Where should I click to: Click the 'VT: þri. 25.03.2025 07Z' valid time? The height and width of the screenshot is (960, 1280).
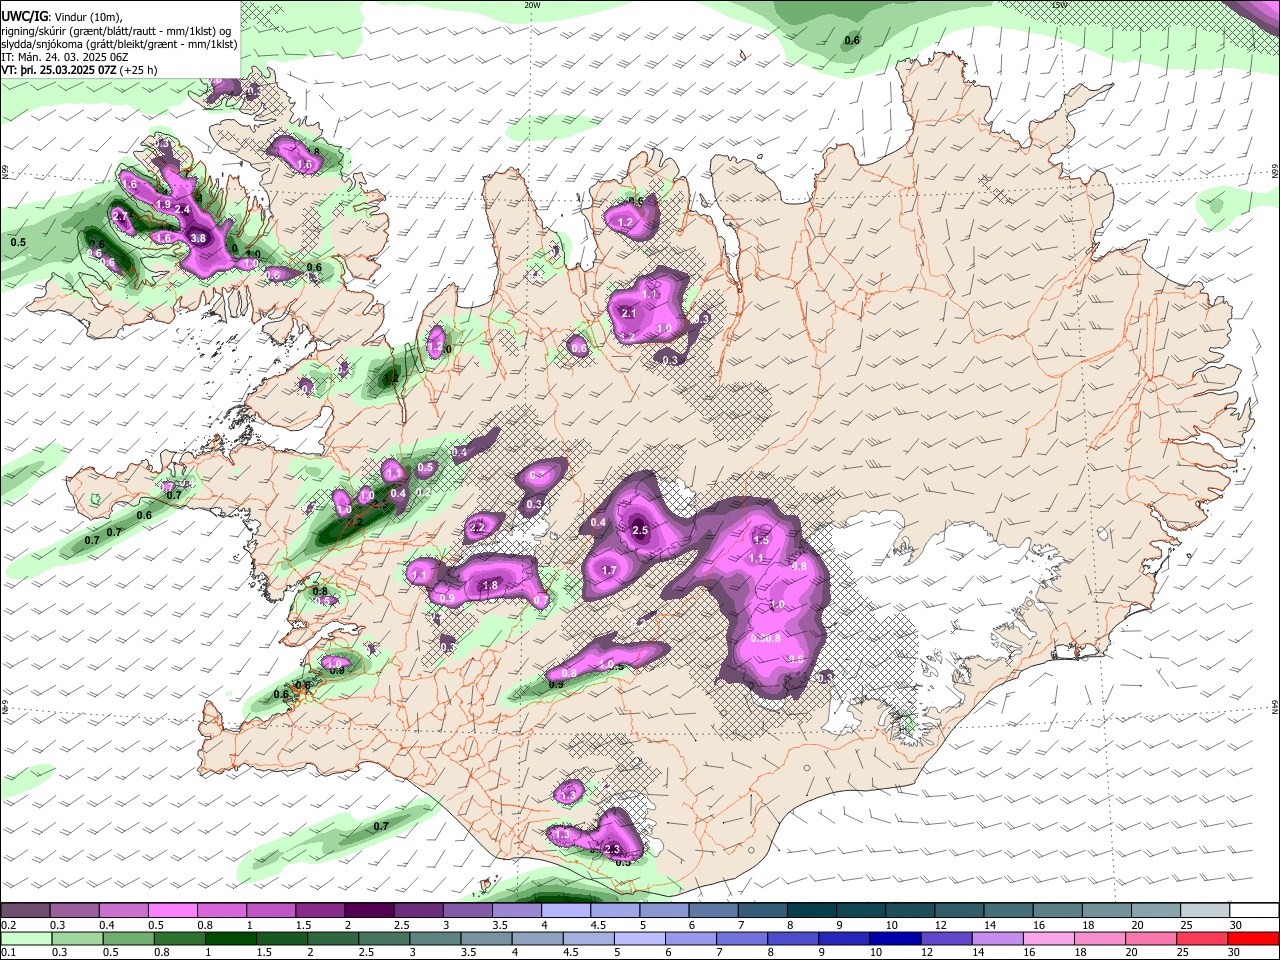pos(60,72)
